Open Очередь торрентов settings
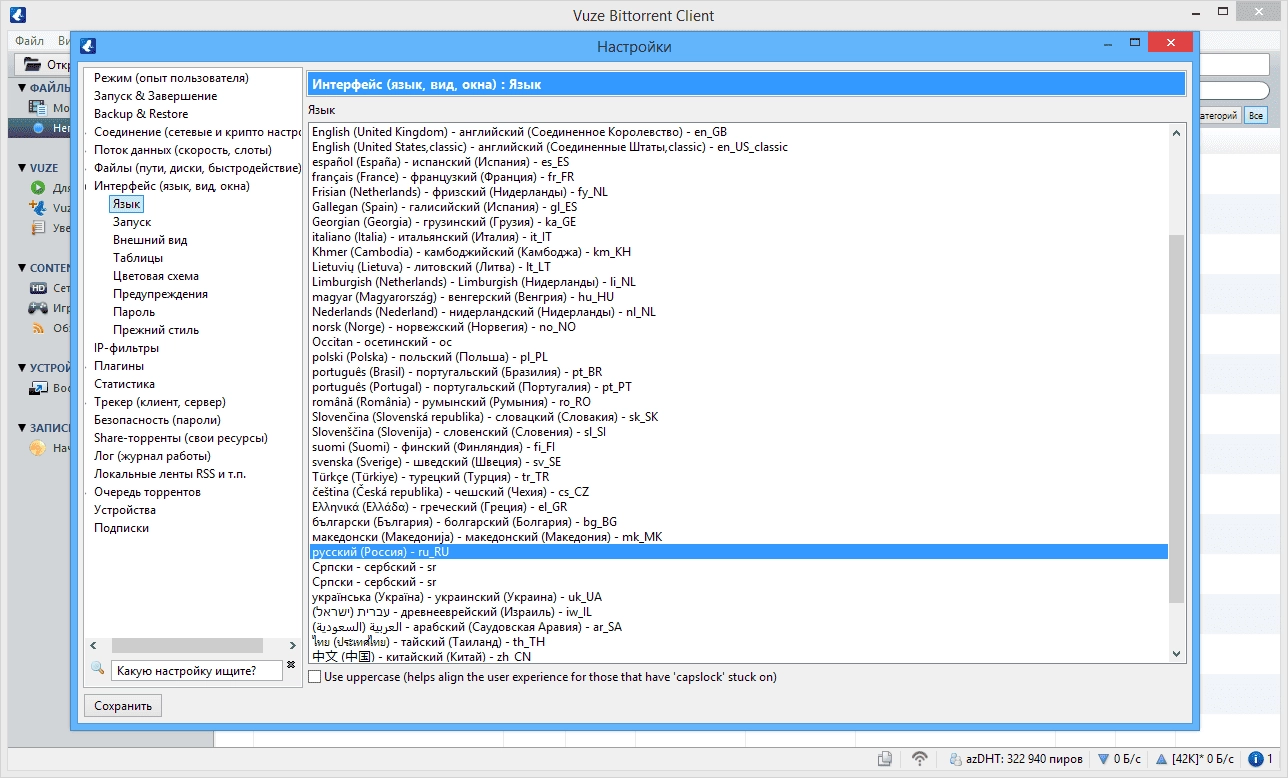 147,492
